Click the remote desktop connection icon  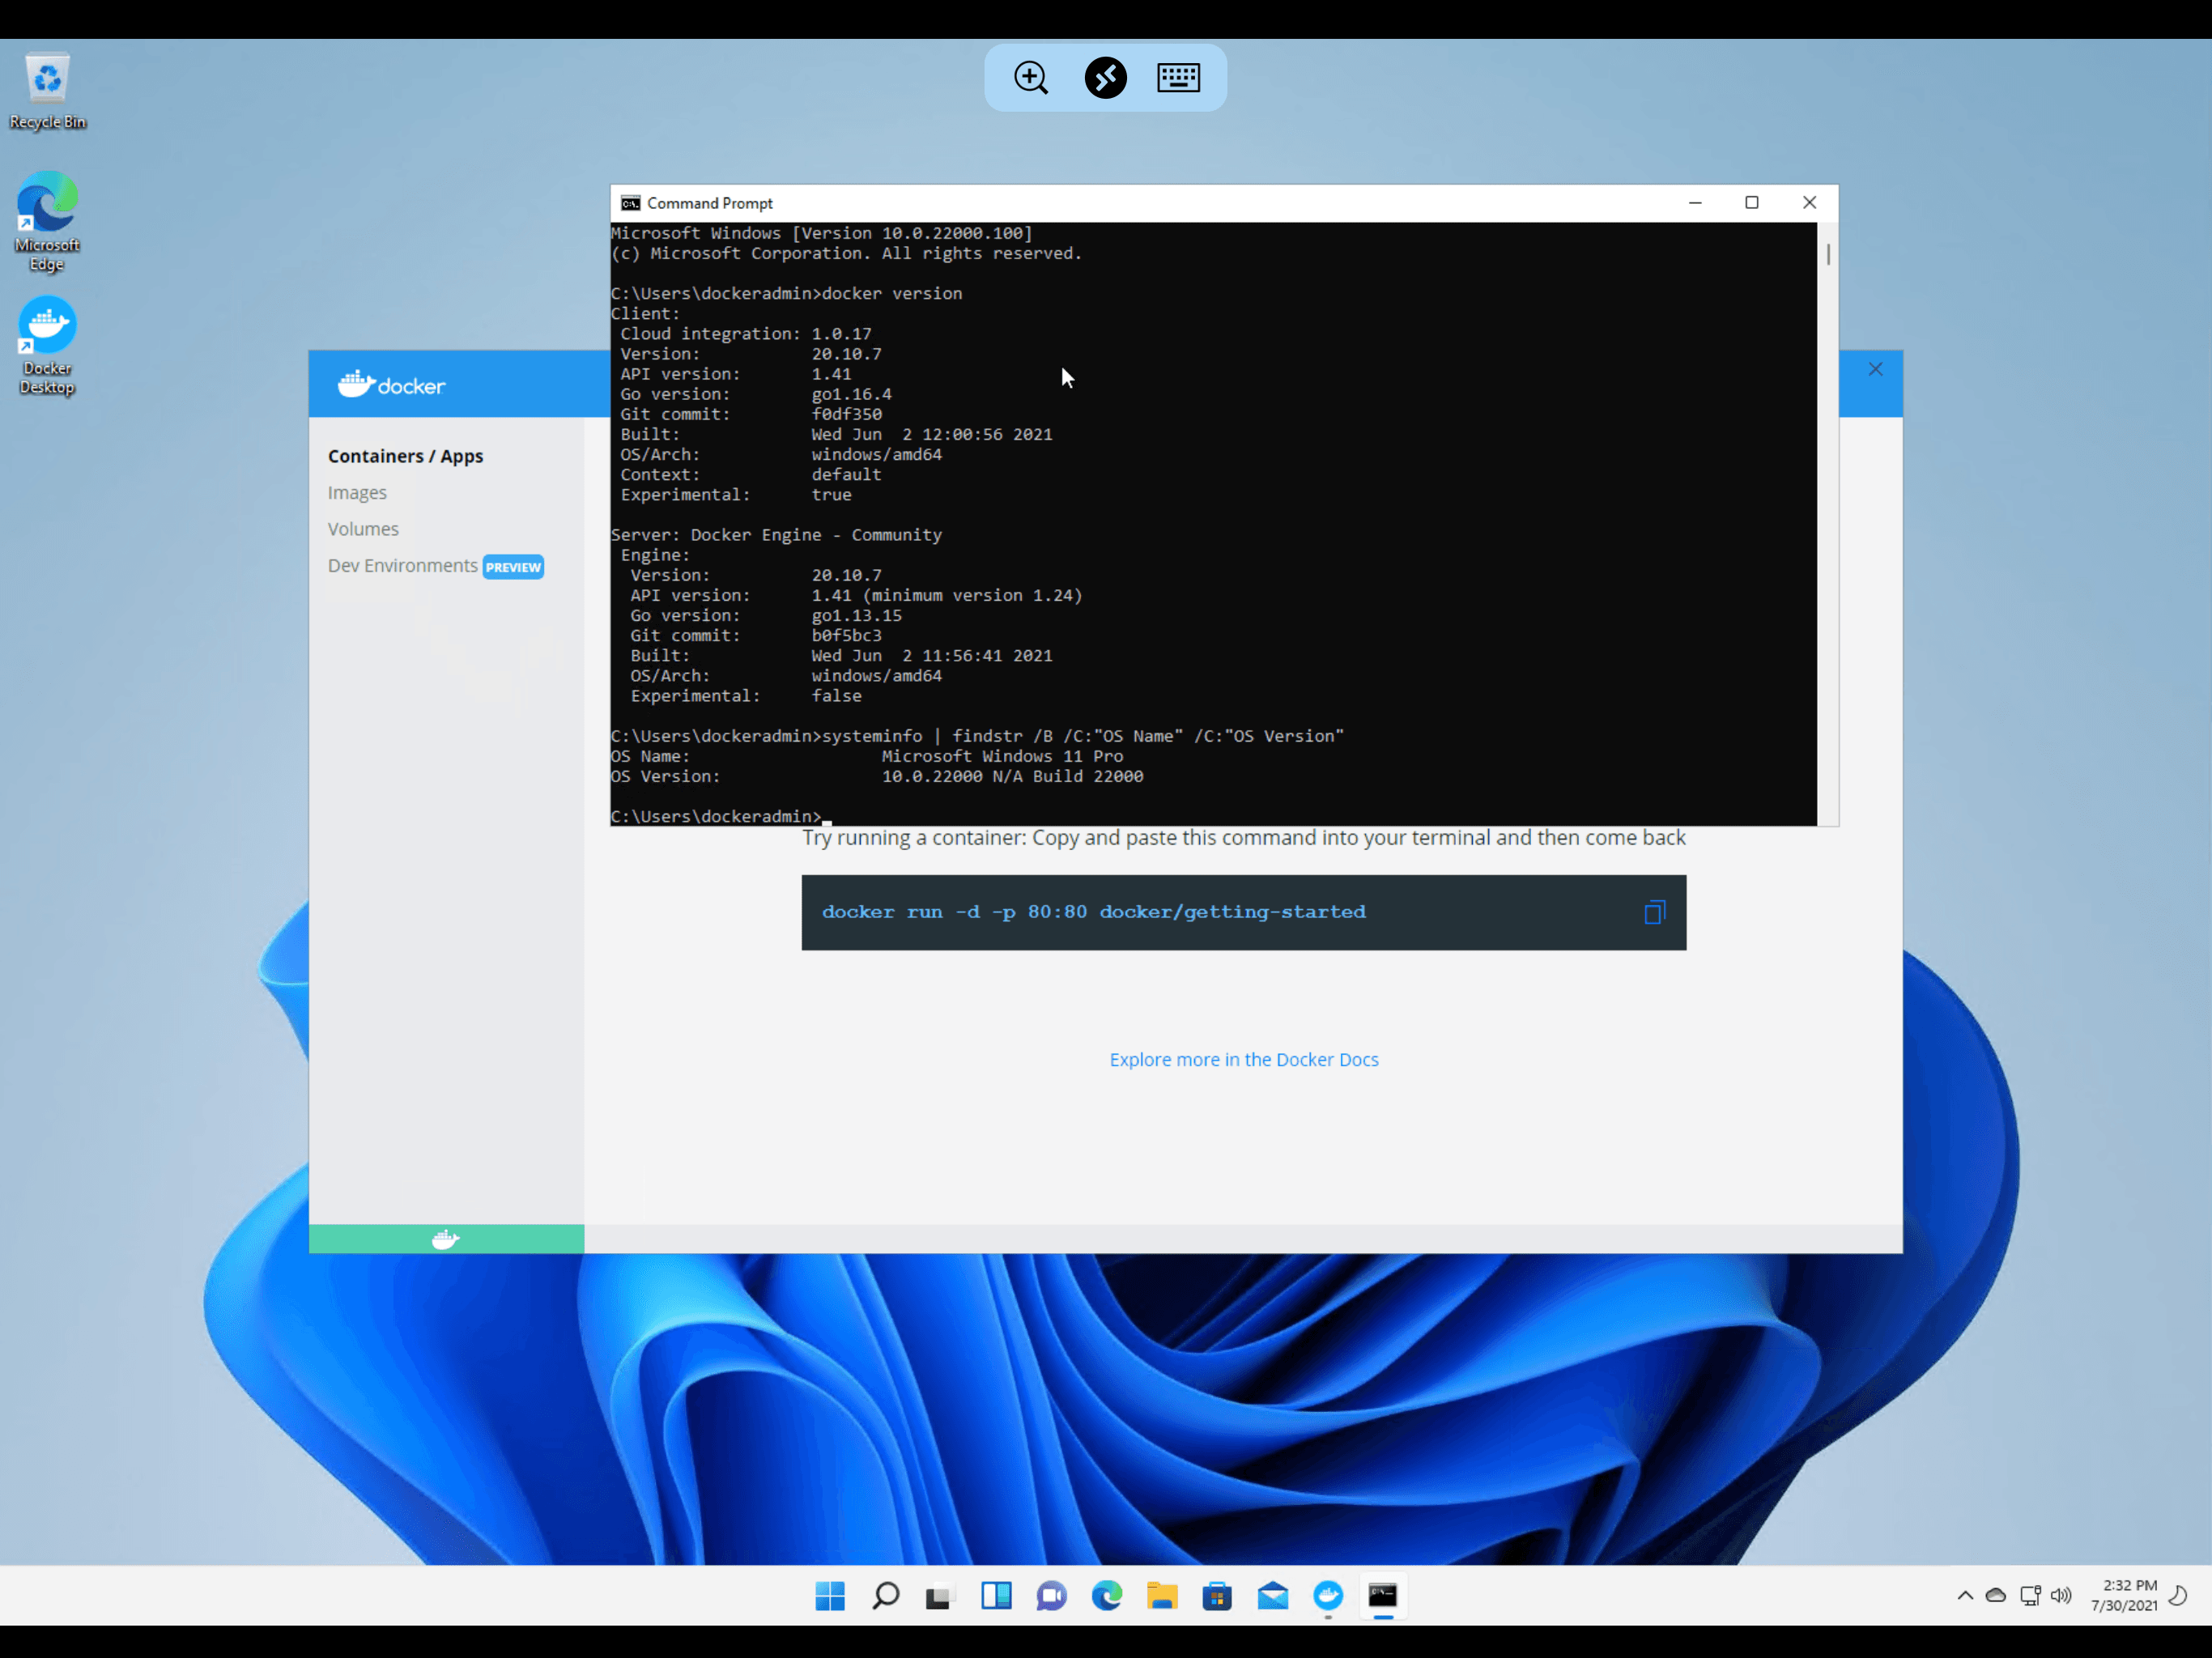(1105, 78)
